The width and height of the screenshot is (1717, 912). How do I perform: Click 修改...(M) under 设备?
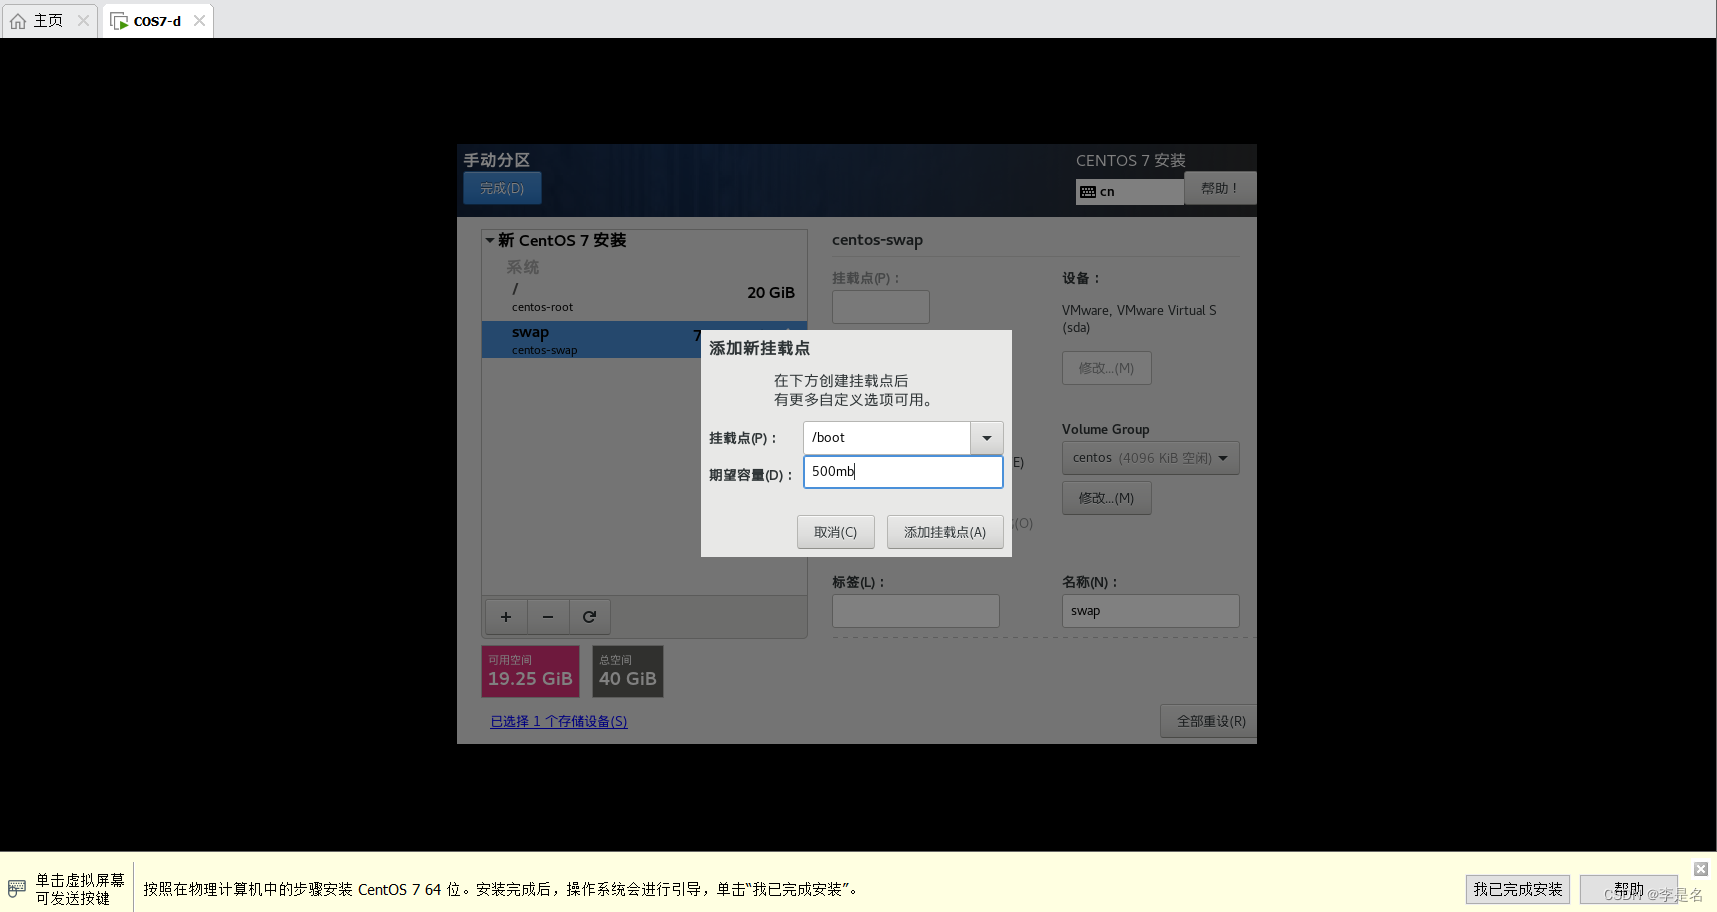coord(1106,368)
